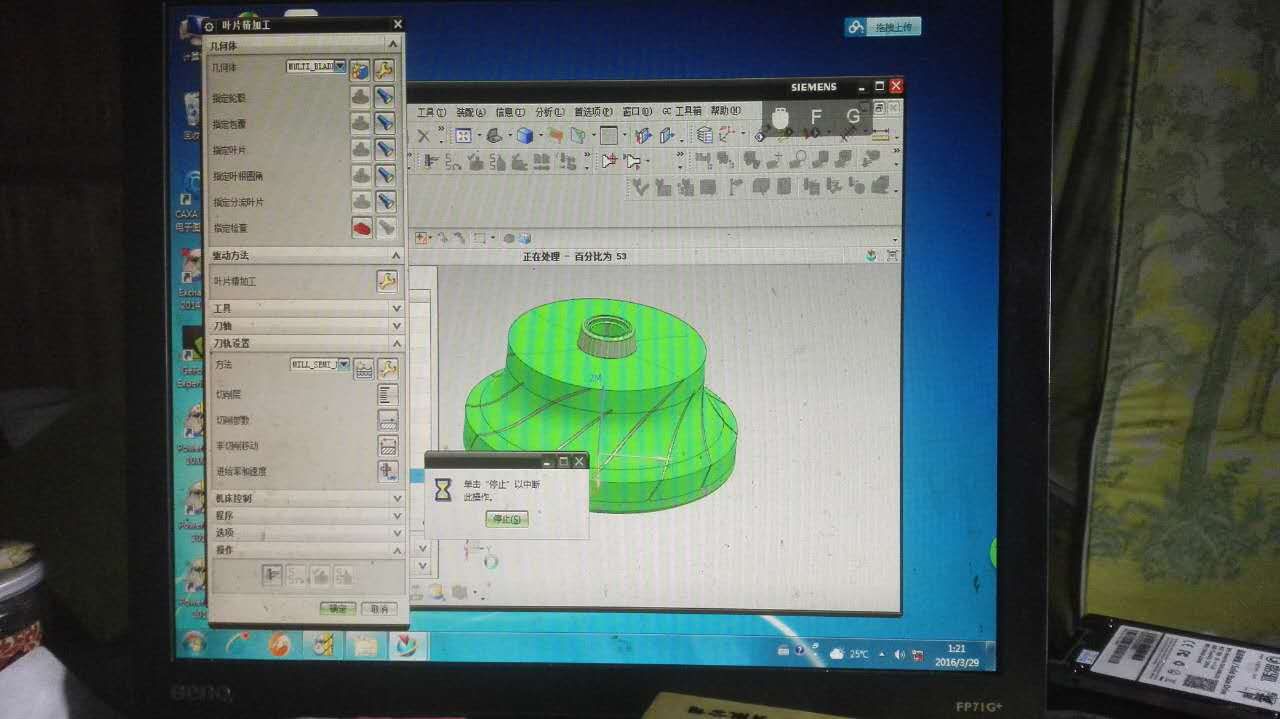Click the select icon for 指定包覆
Screen dimensions: 1280x719
tap(361, 123)
